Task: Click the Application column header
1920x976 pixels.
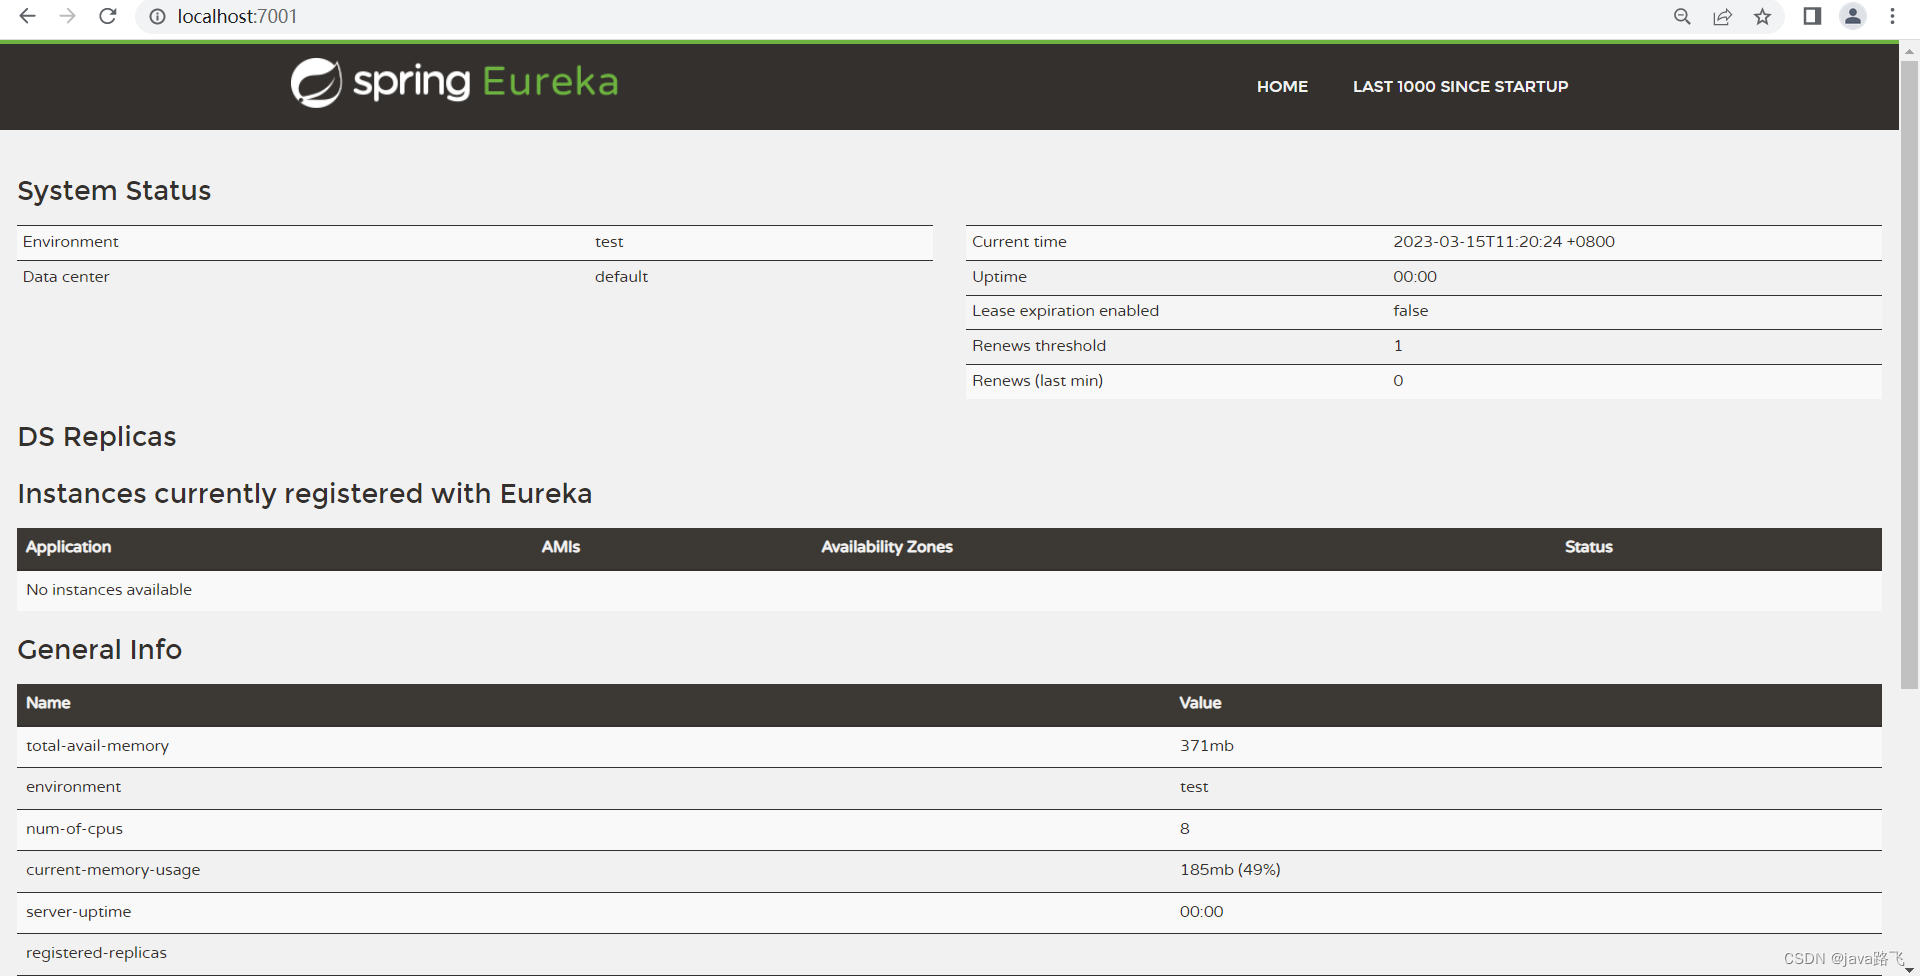Action: (68, 547)
